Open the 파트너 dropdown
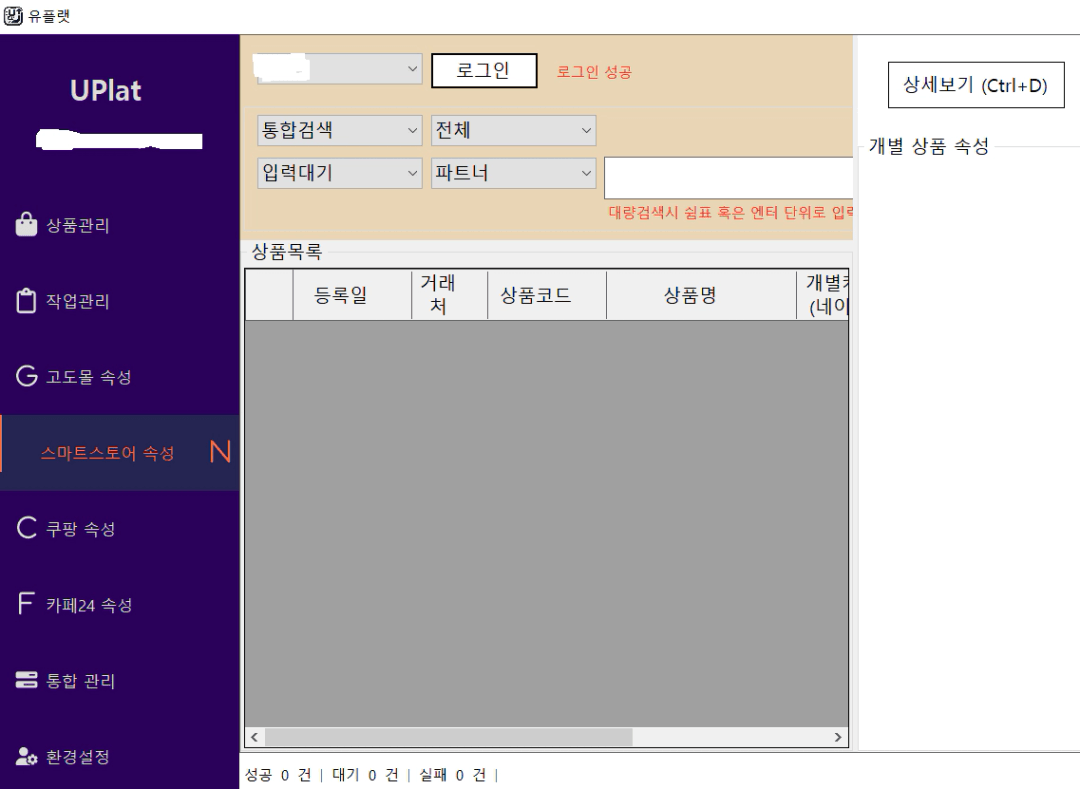Viewport: 1080px width, 789px height. [513, 173]
